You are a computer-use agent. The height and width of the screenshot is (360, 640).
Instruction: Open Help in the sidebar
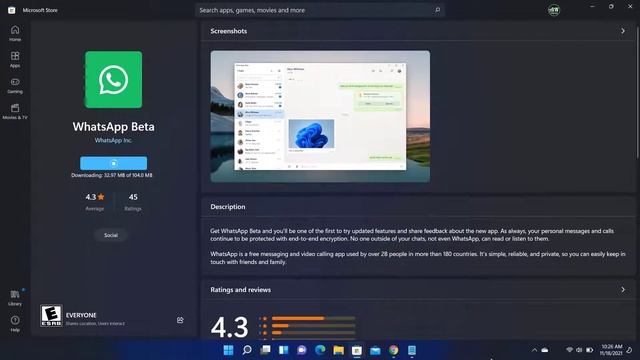click(15, 324)
